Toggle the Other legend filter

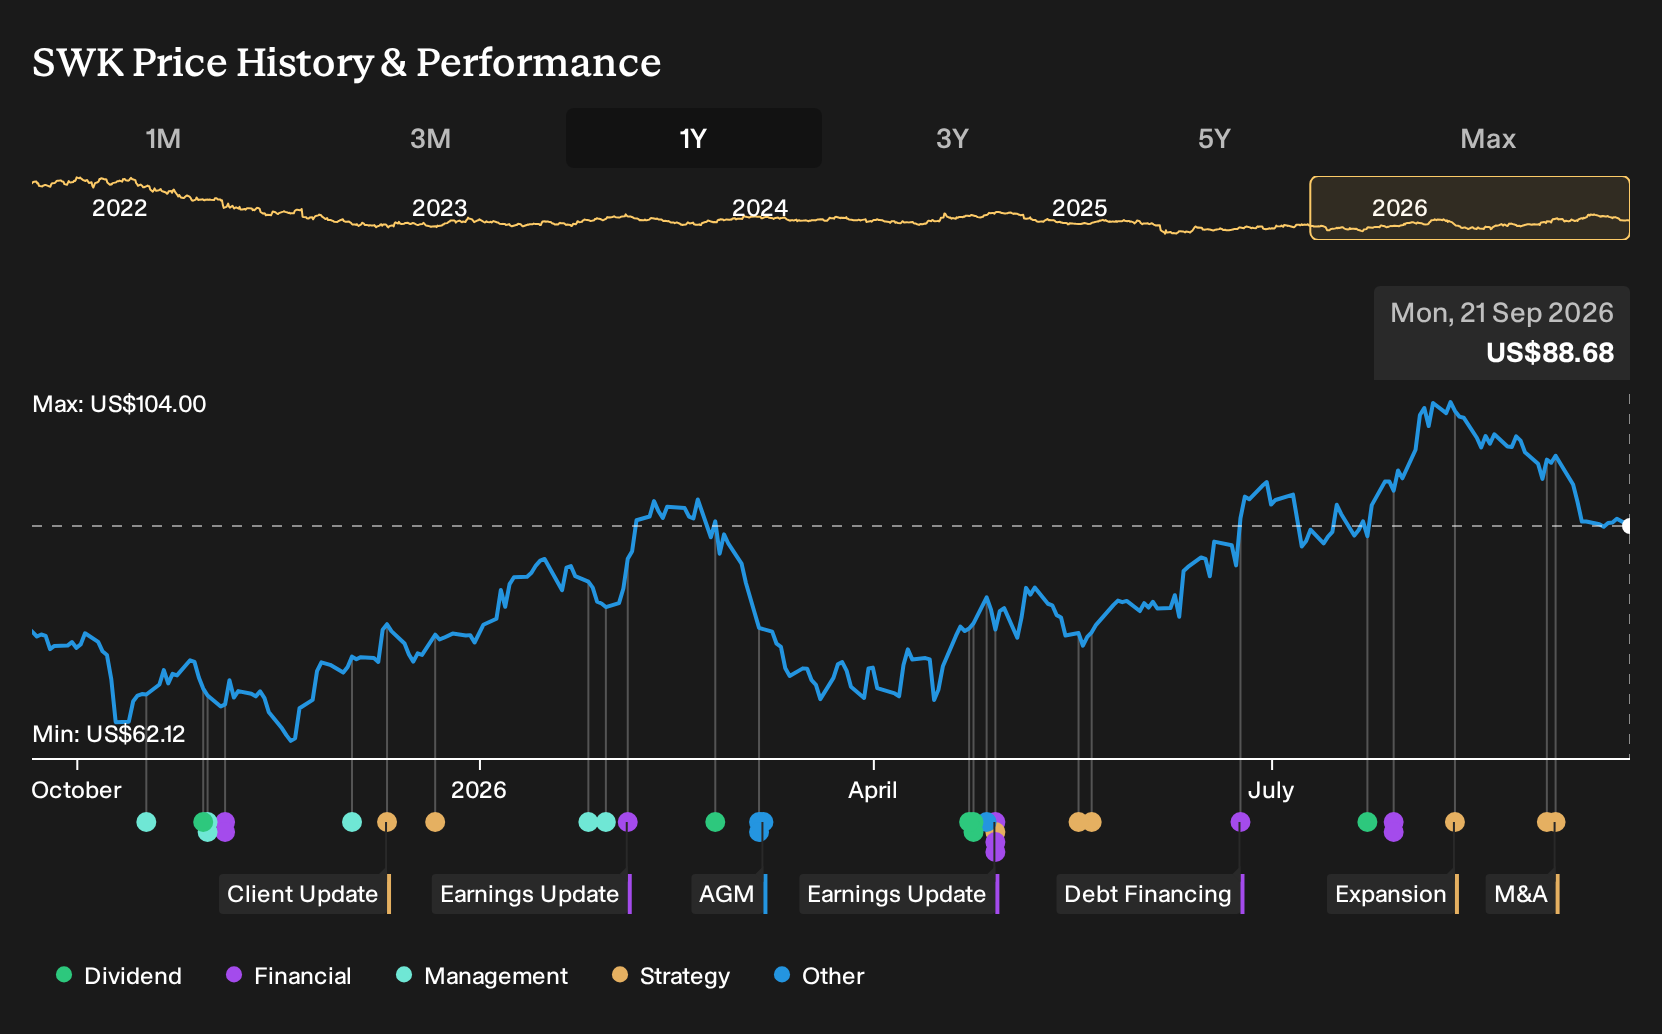pos(819,976)
